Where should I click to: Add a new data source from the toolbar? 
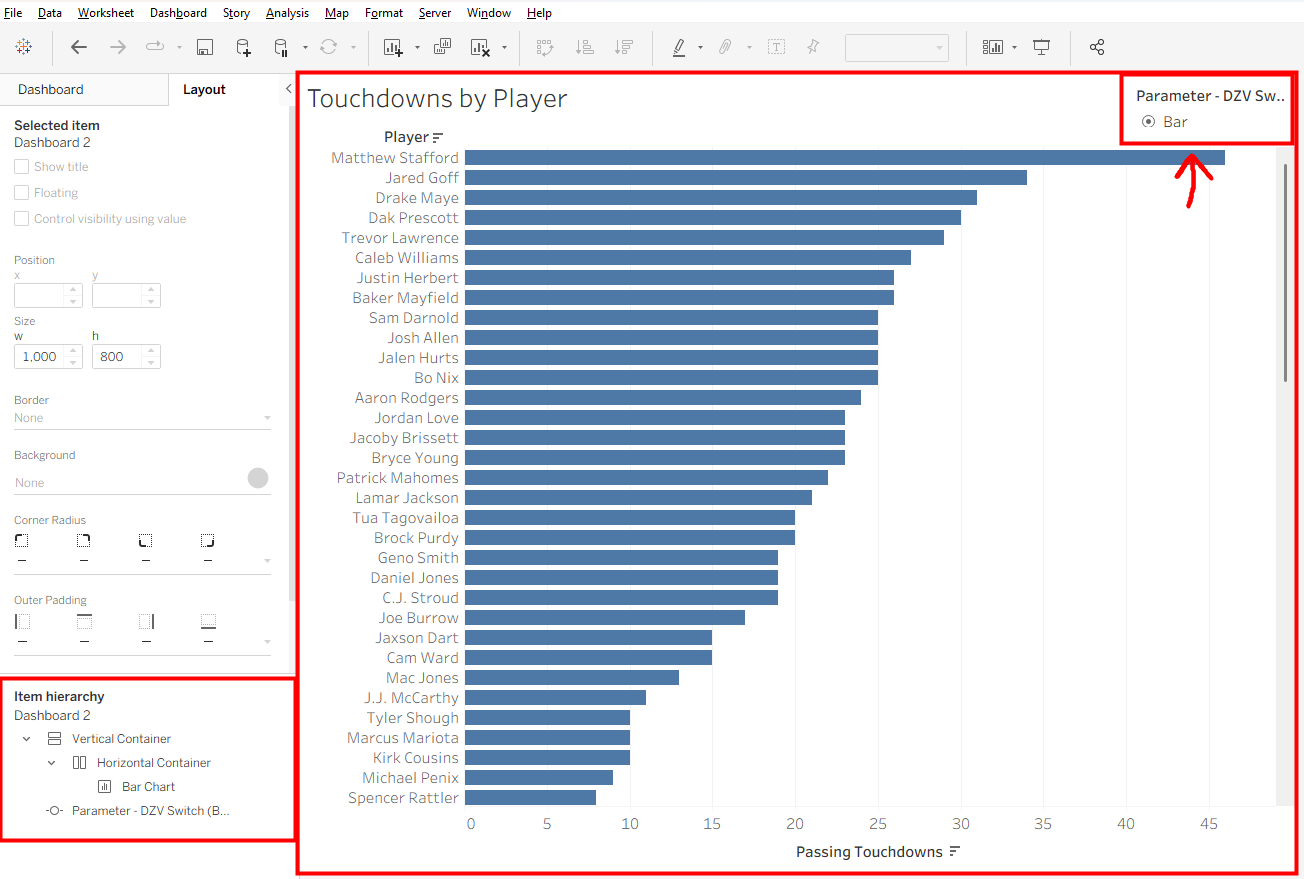tap(243, 47)
